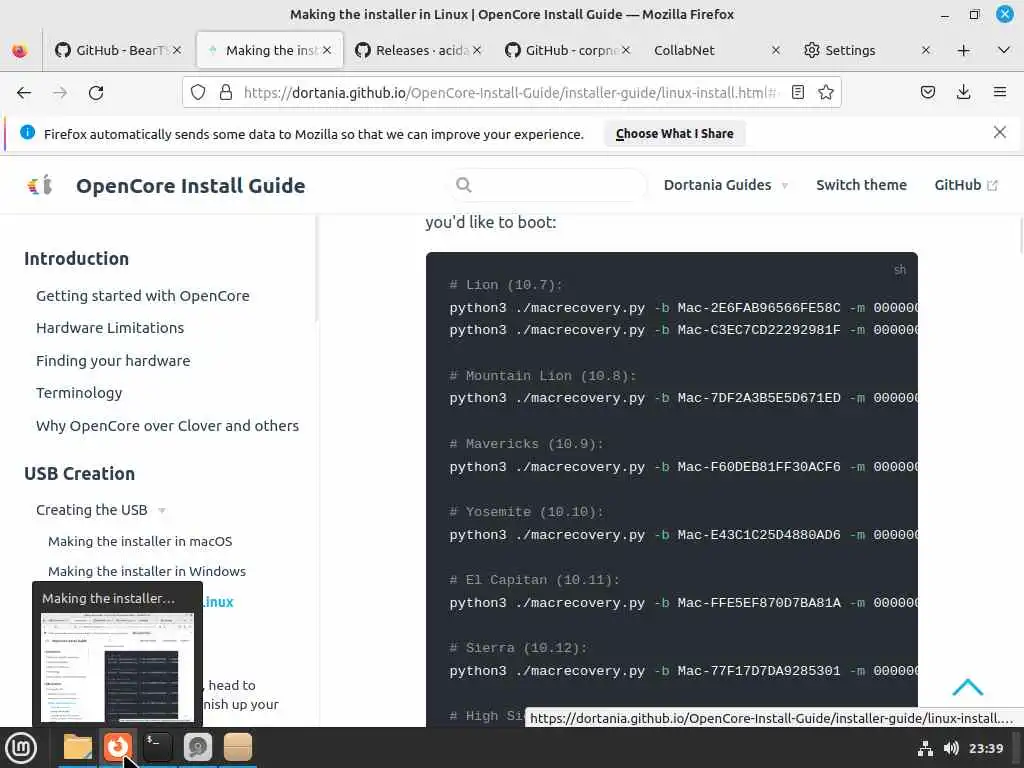Open the Files manager from taskbar
This screenshot has width=1024, height=768.
[78, 747]
